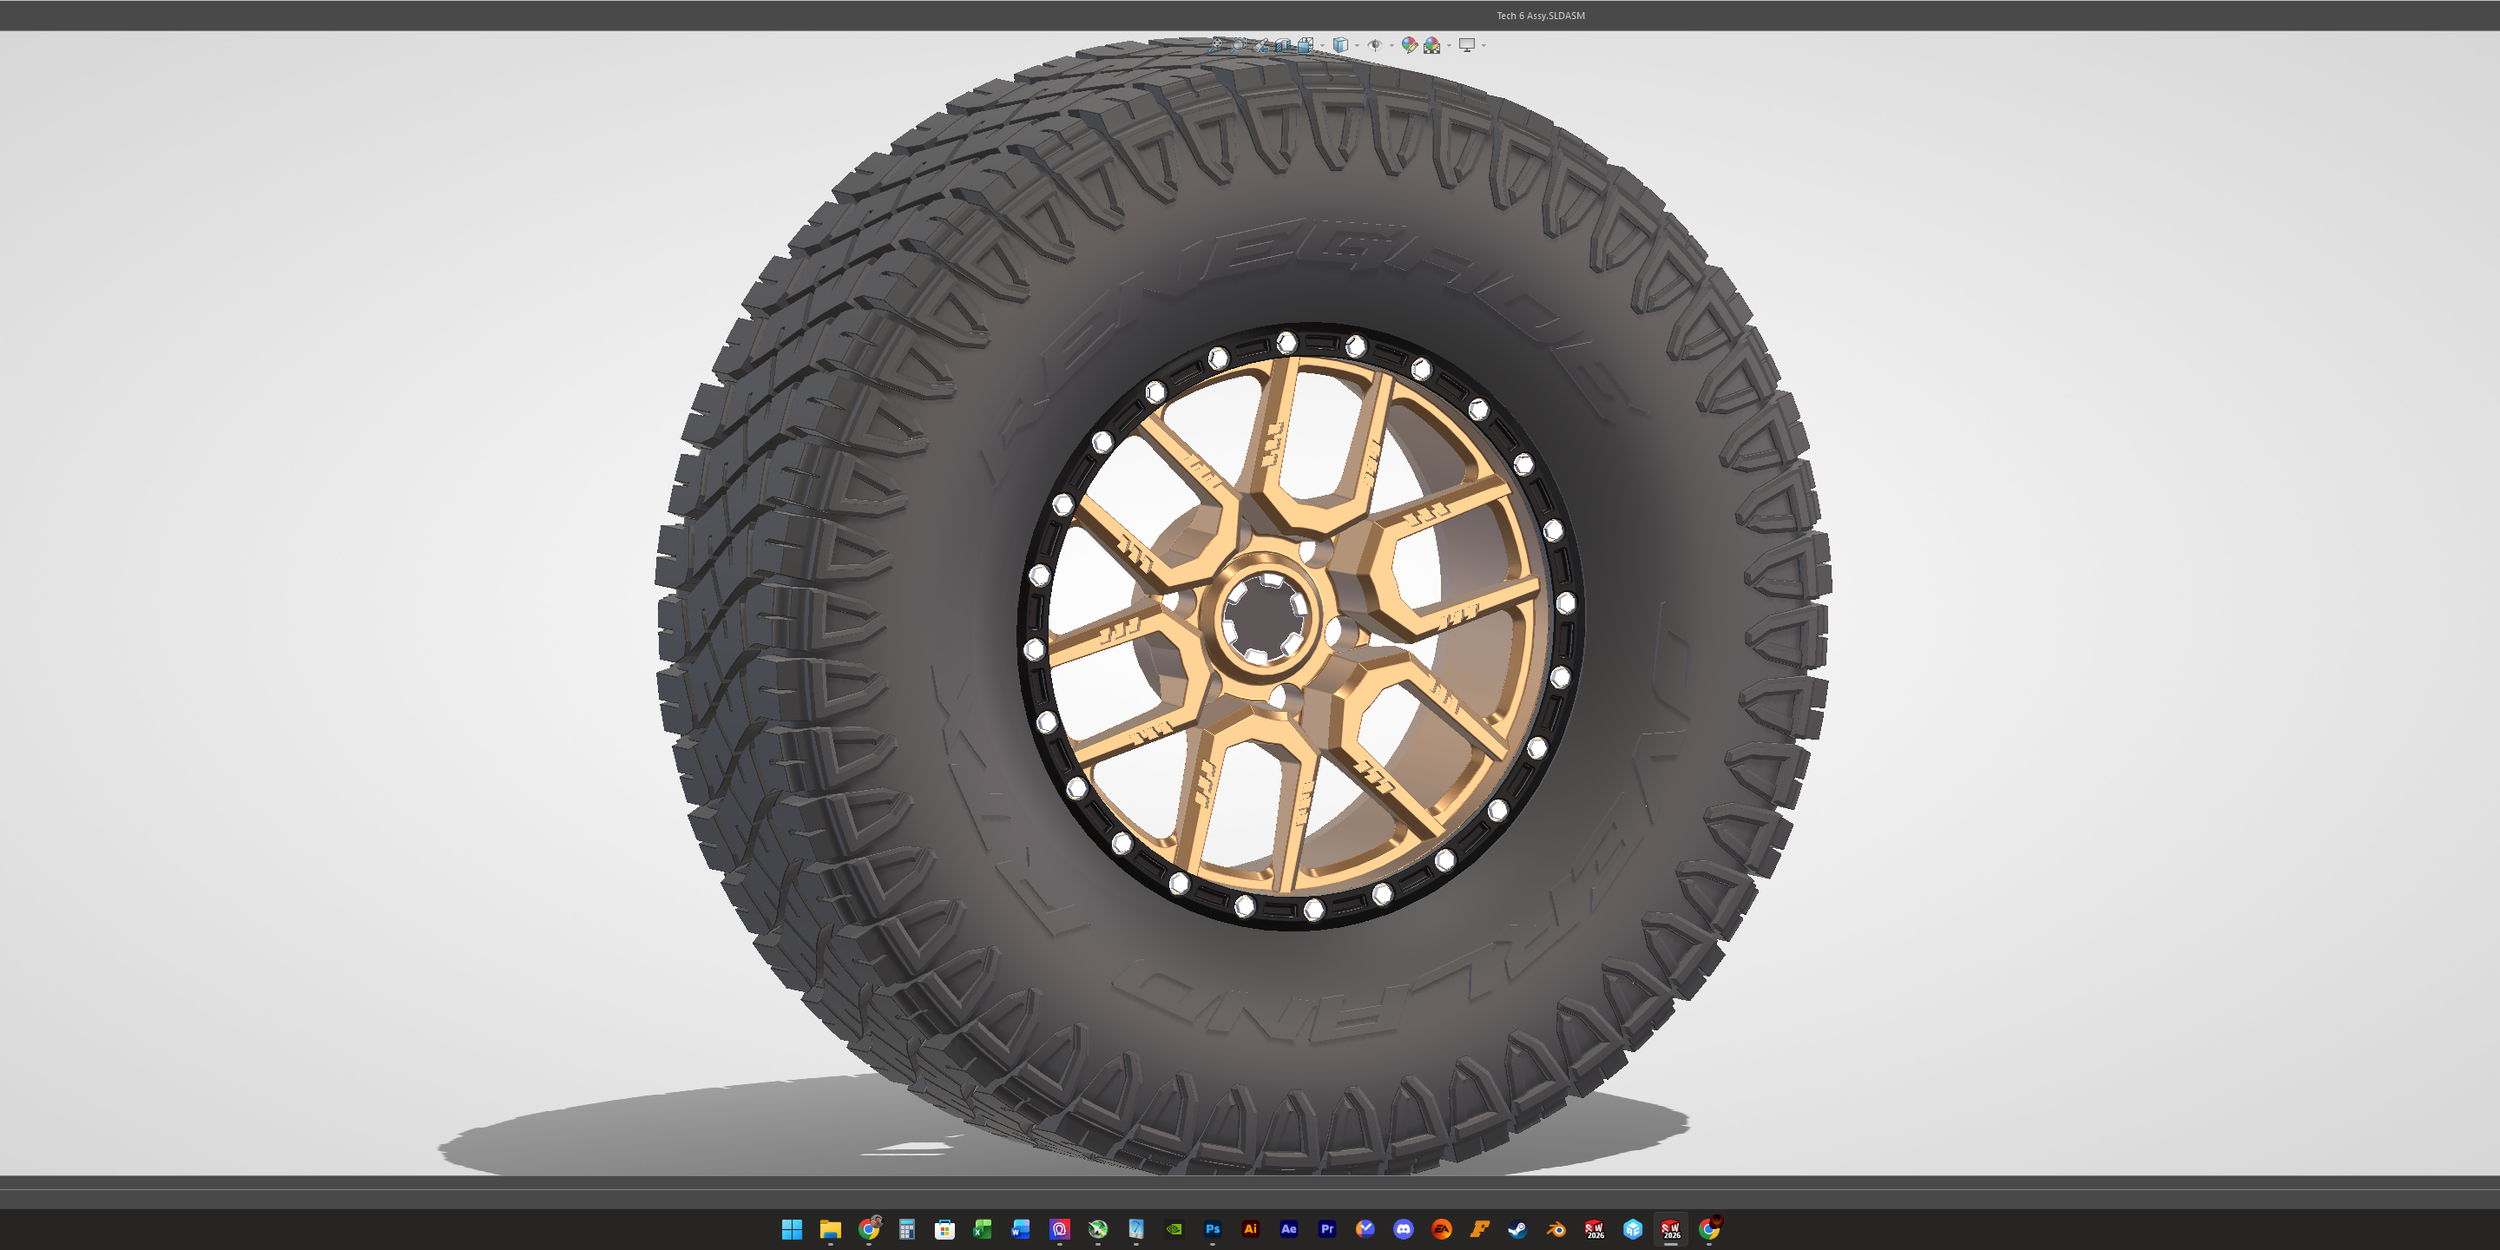Click the View Orientation cube icon
Image resolution: width=2500 pixels, height=1250 pixels.
(1305, 45)
